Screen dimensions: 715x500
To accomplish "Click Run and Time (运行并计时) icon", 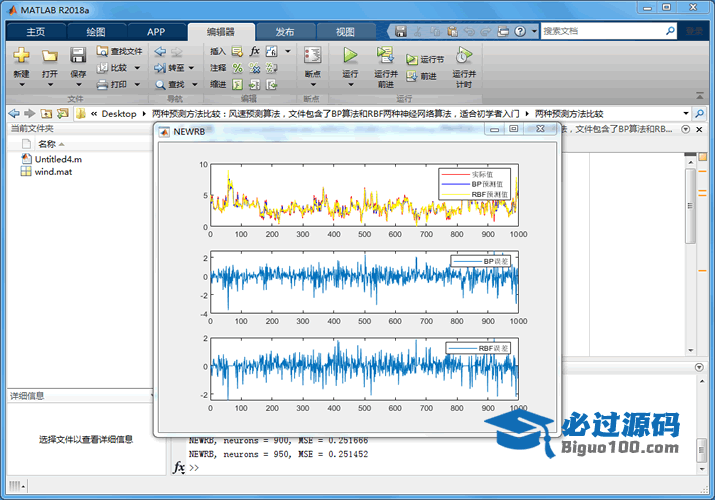I will point(464,55).
